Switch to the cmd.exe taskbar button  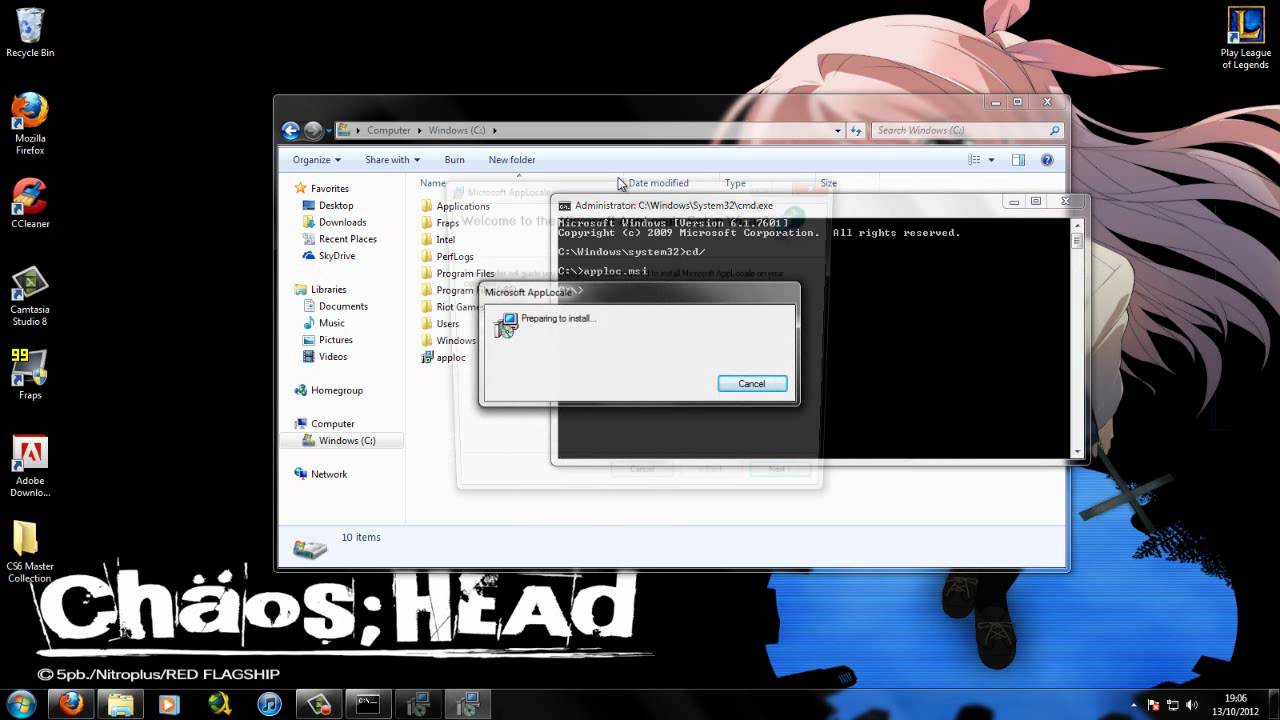[x=368, y=704]
